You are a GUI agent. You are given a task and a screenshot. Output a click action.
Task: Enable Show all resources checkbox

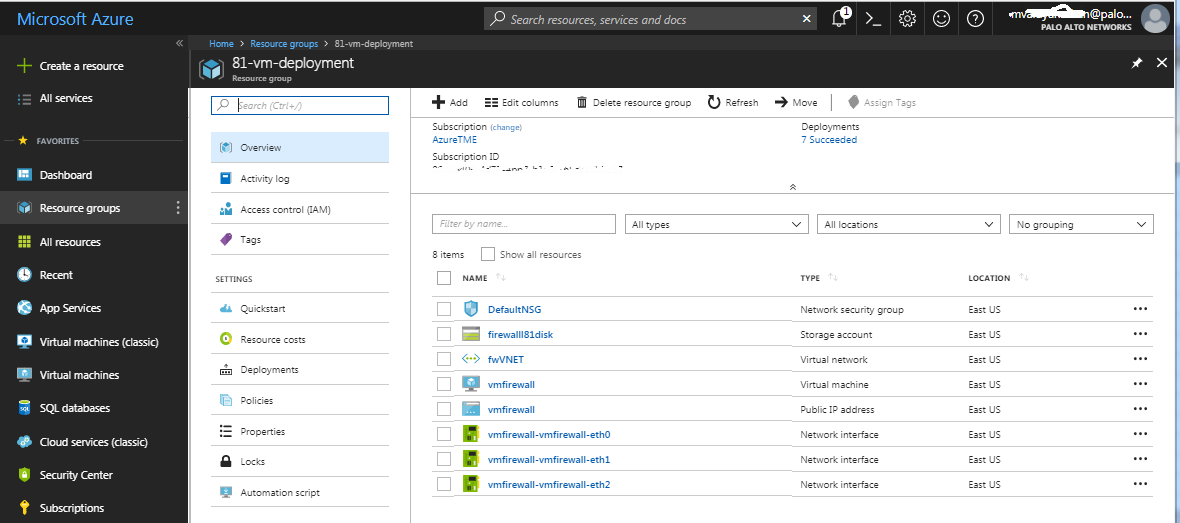488,254
